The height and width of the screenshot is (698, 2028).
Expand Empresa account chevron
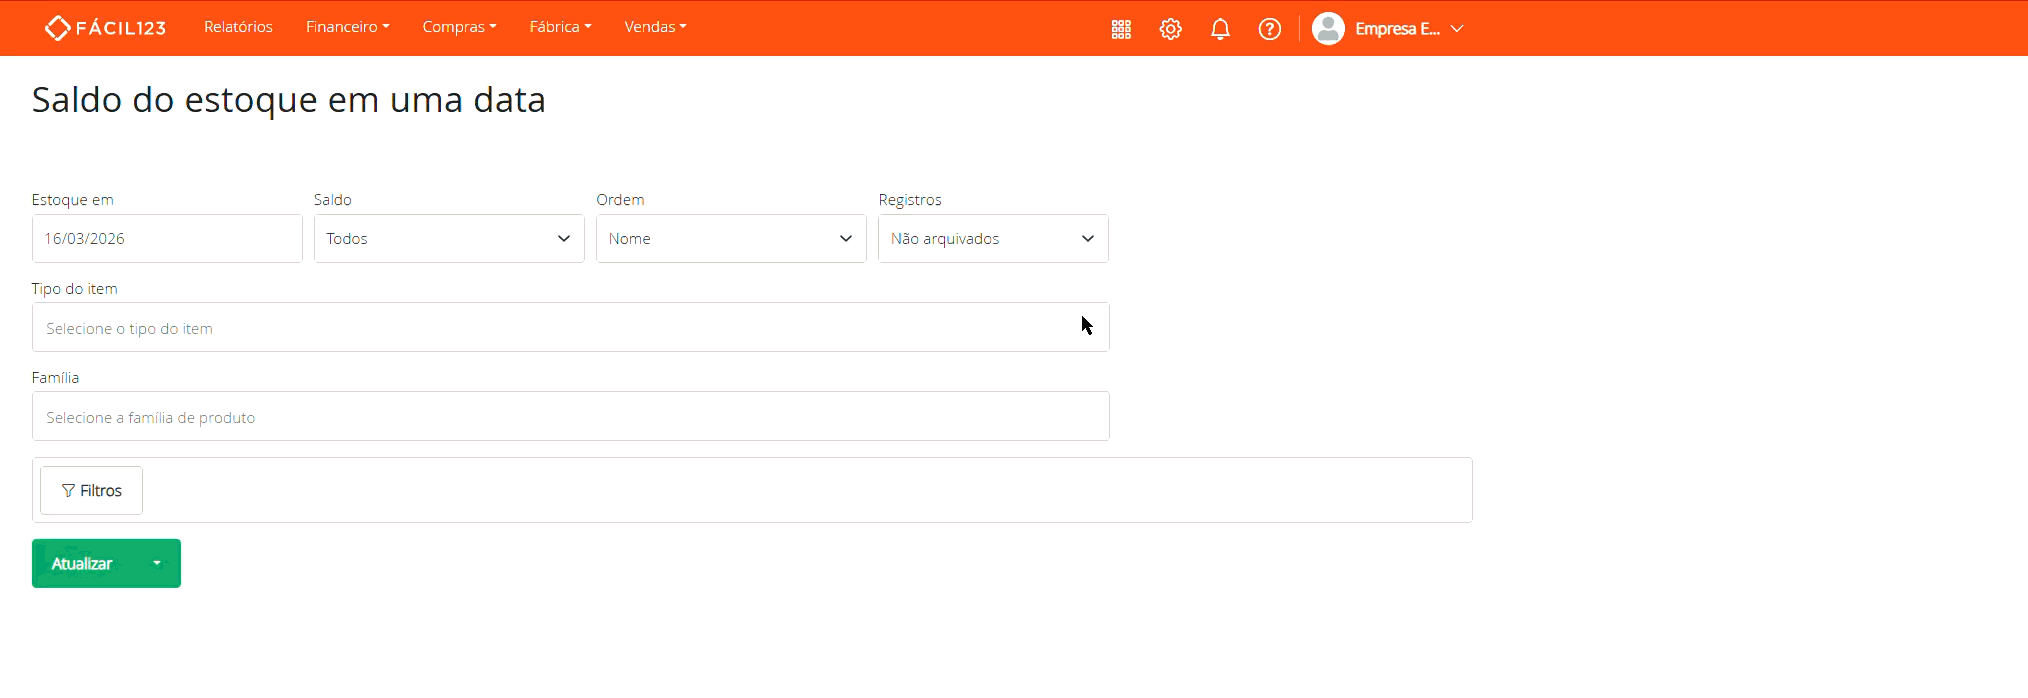[x=1457, y=29]
